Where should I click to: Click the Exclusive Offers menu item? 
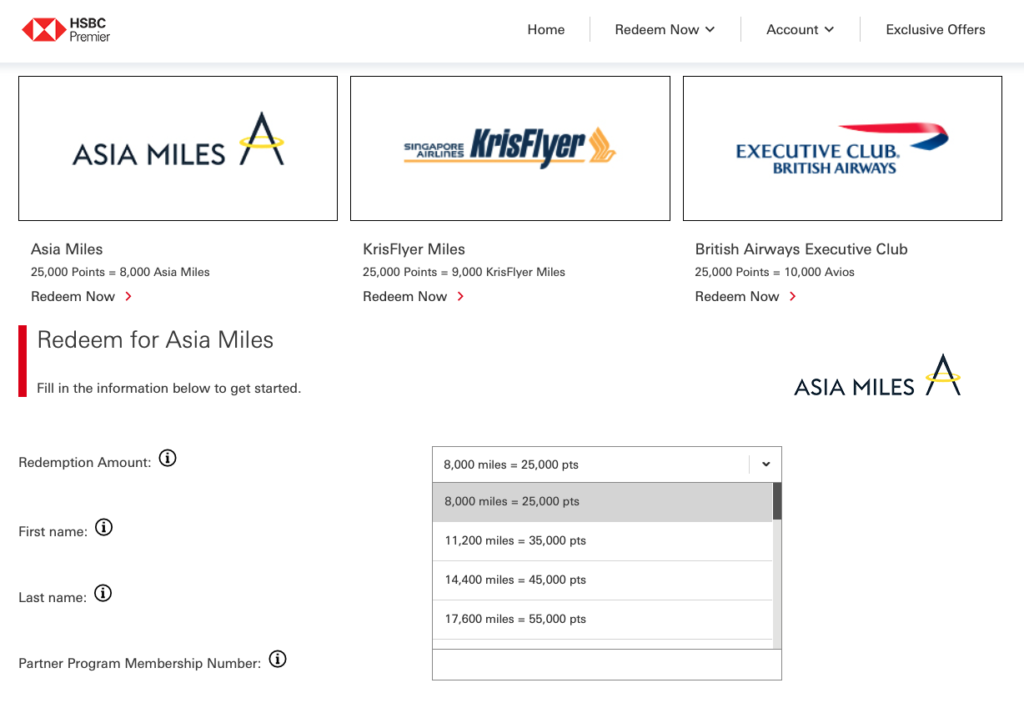click(x=935, y=29)
